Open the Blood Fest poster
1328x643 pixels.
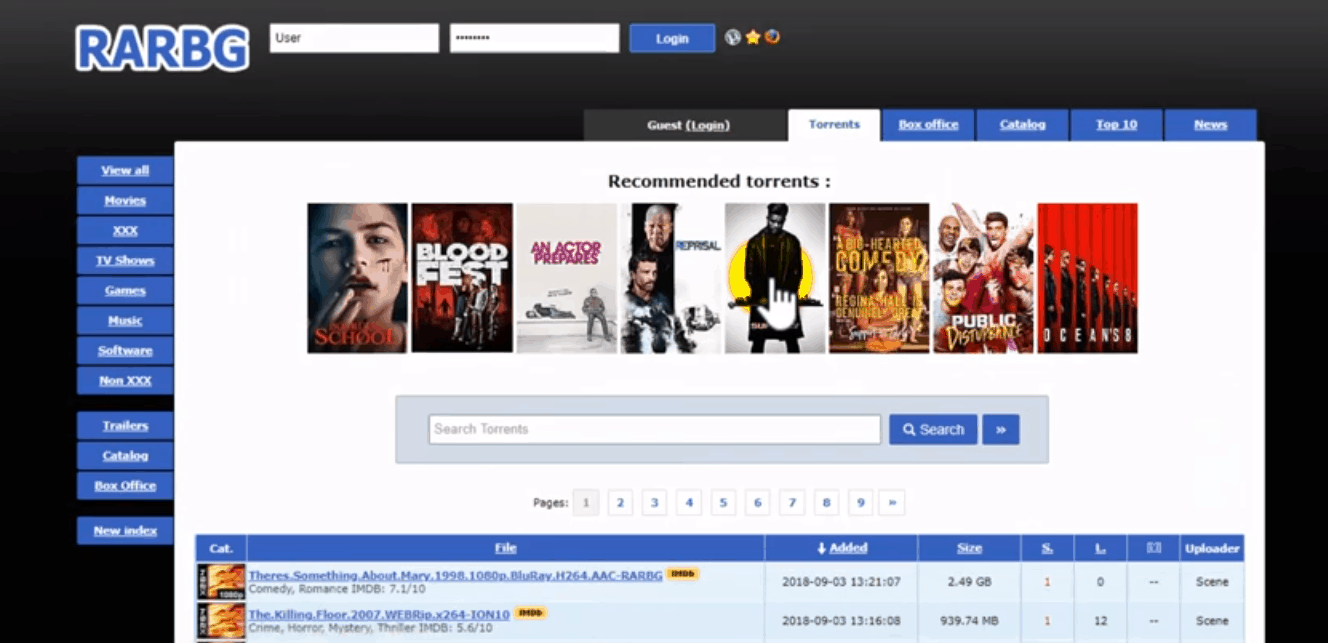pos(462,278)
